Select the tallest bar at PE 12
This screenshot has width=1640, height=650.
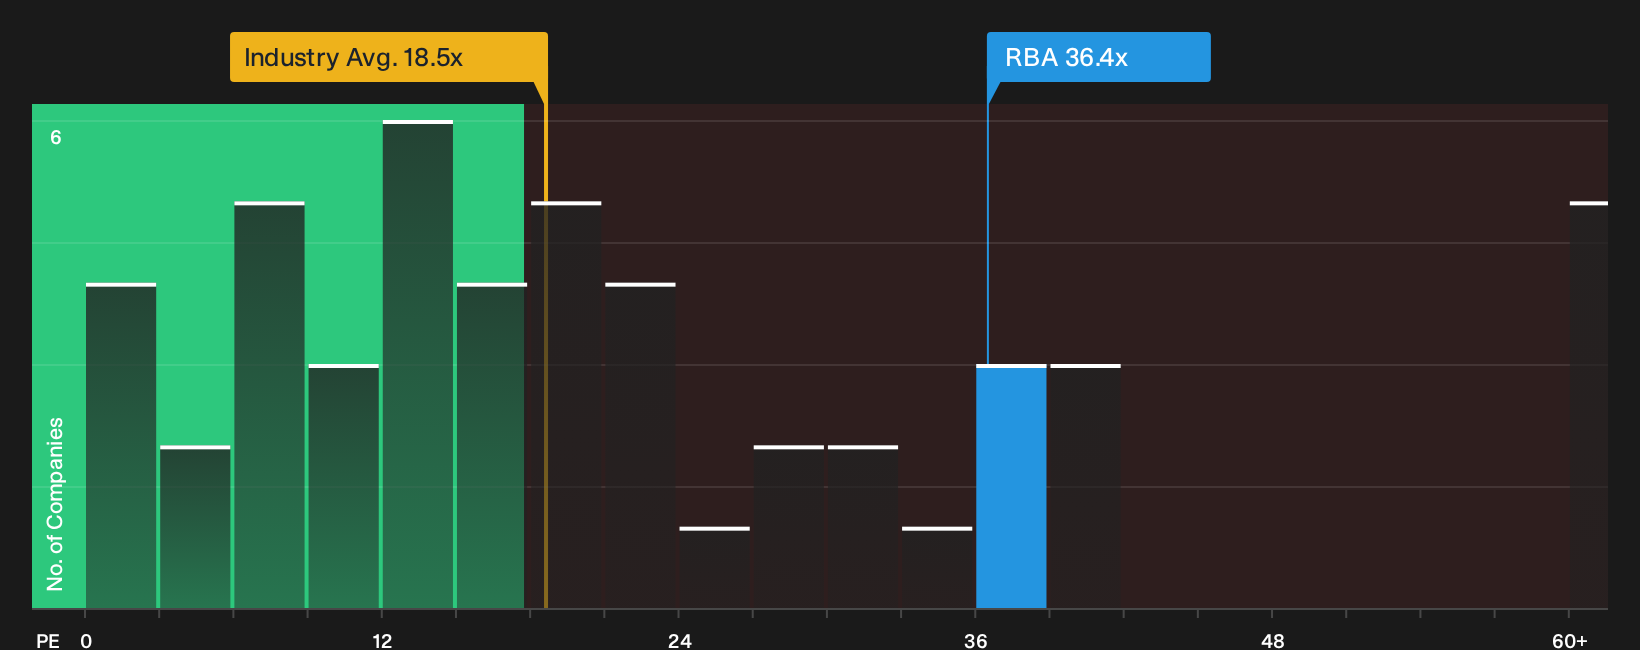pyautogui.click(x=418, y=365)
